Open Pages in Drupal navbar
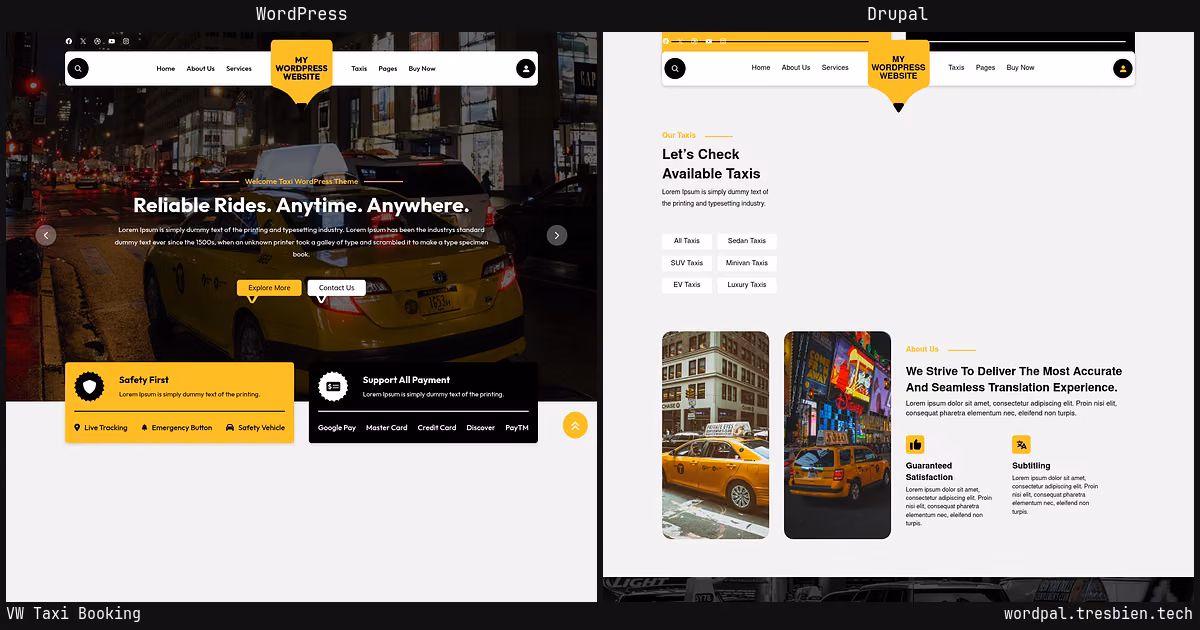The image size is (1200, 630). tap(985, 68)
